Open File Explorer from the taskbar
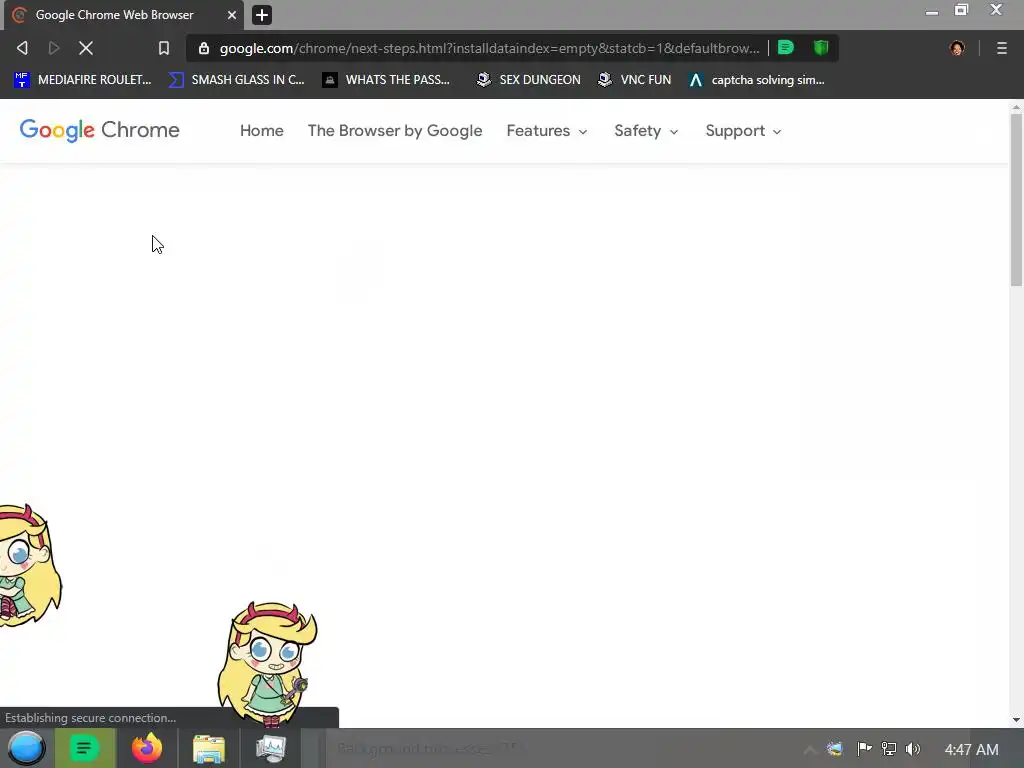This screenshot has width=1024, height=768. (x=208, y=749)
